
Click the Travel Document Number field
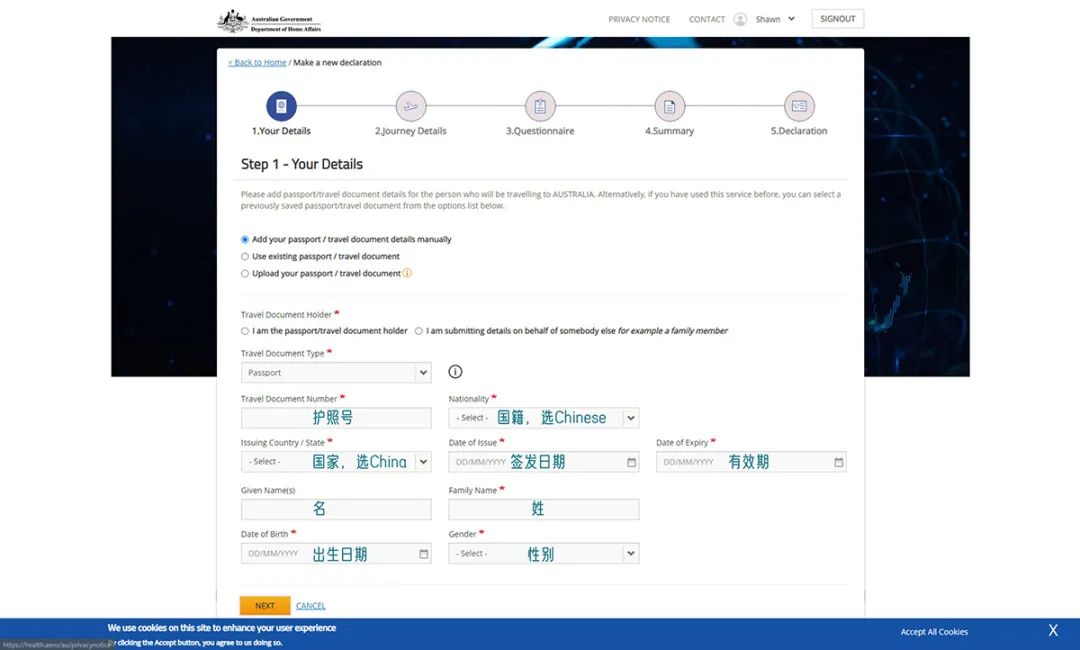[x=336, y=418]
